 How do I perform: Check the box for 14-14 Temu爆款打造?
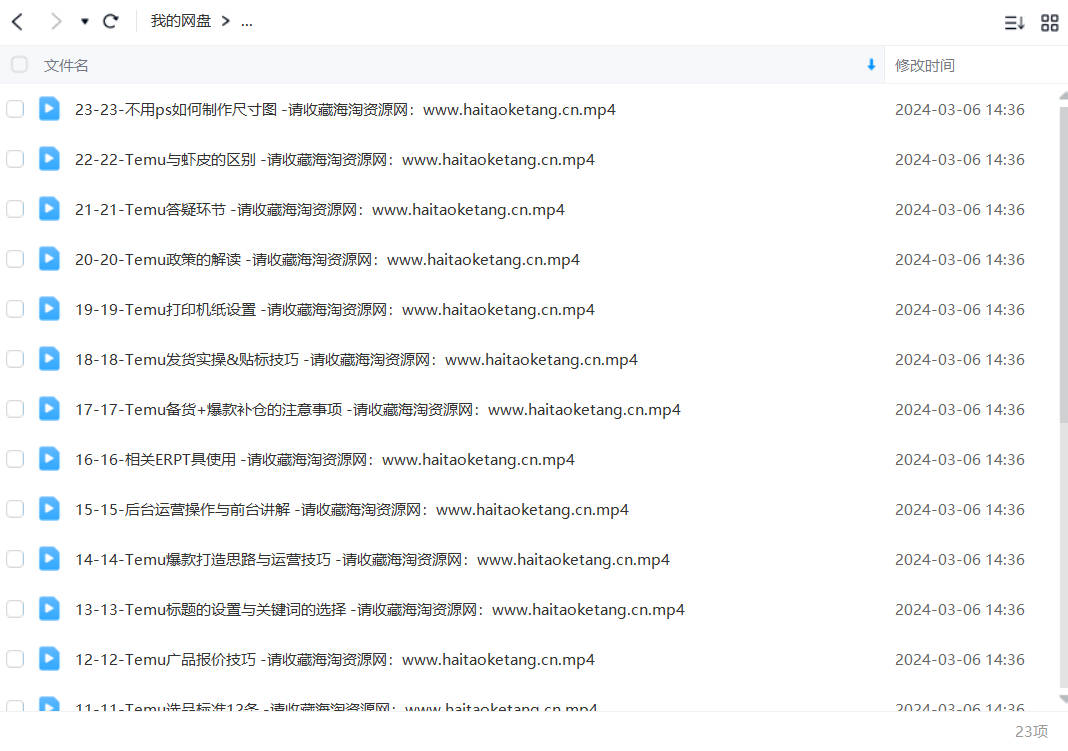[x=15, y=559]
